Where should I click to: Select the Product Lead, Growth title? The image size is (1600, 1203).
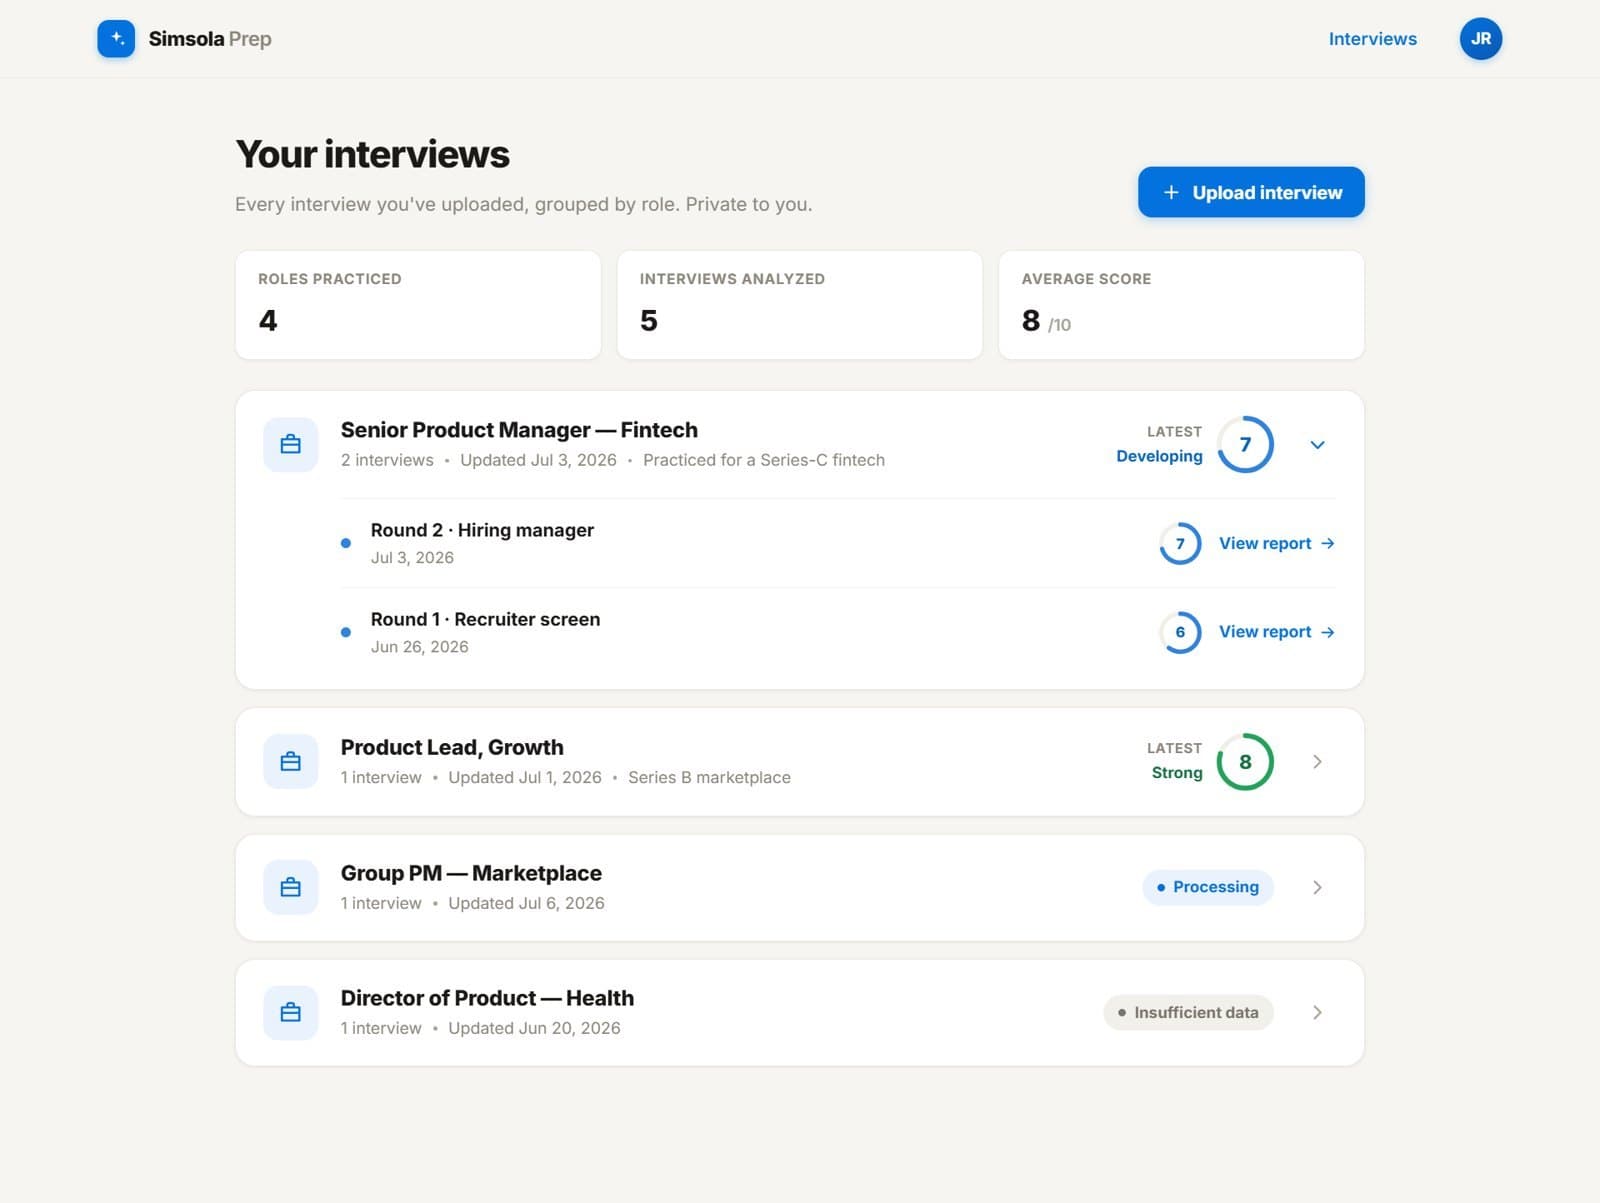(452, 747)
